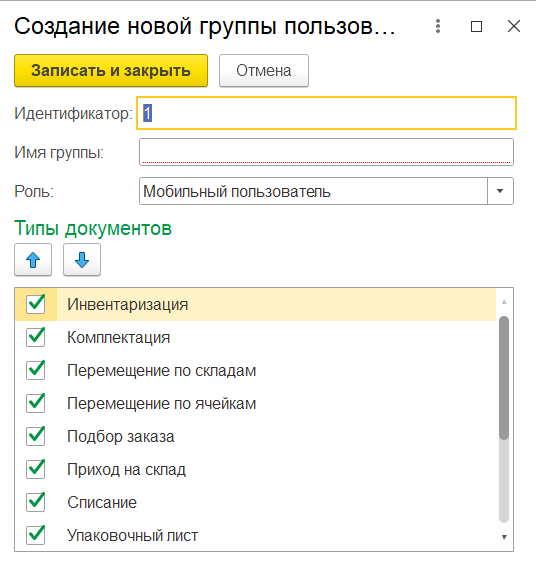The width and height of the screenshot is (536, 567).
Task: Move selected document type down
Action: 82,260
